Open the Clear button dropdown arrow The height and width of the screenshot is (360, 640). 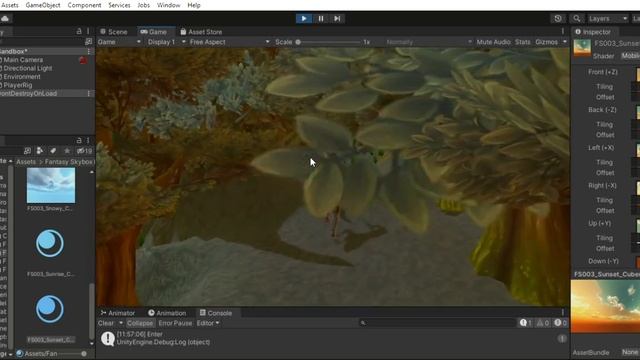tap(121, 323)
